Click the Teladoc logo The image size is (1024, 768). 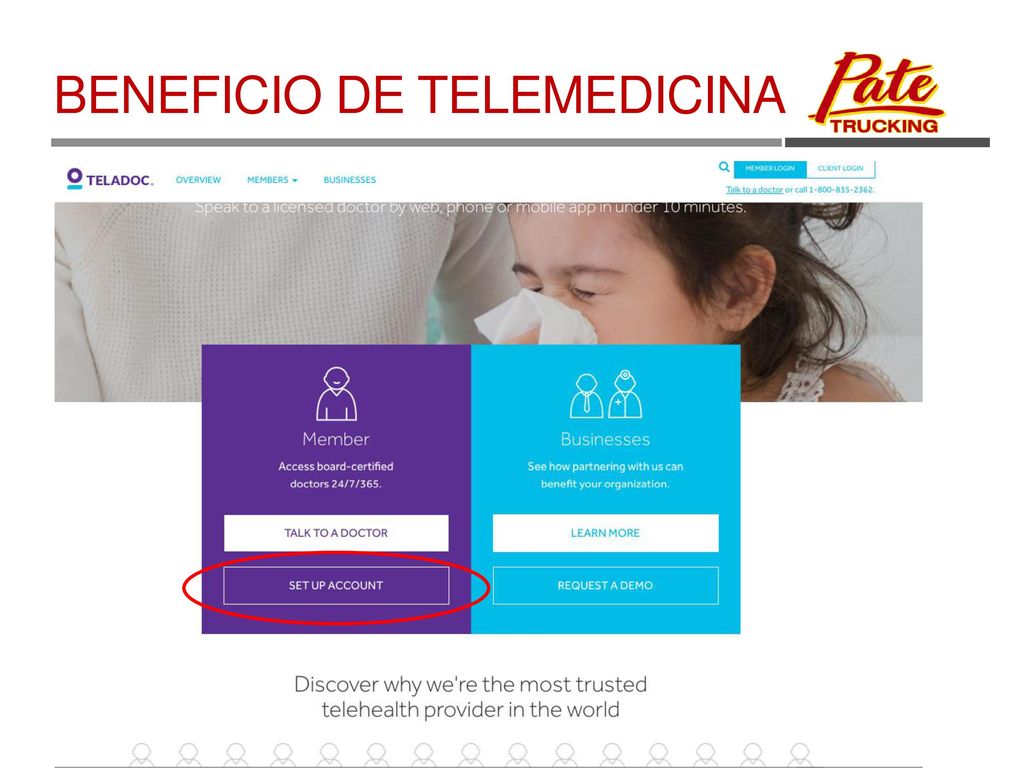click(110, 179)
